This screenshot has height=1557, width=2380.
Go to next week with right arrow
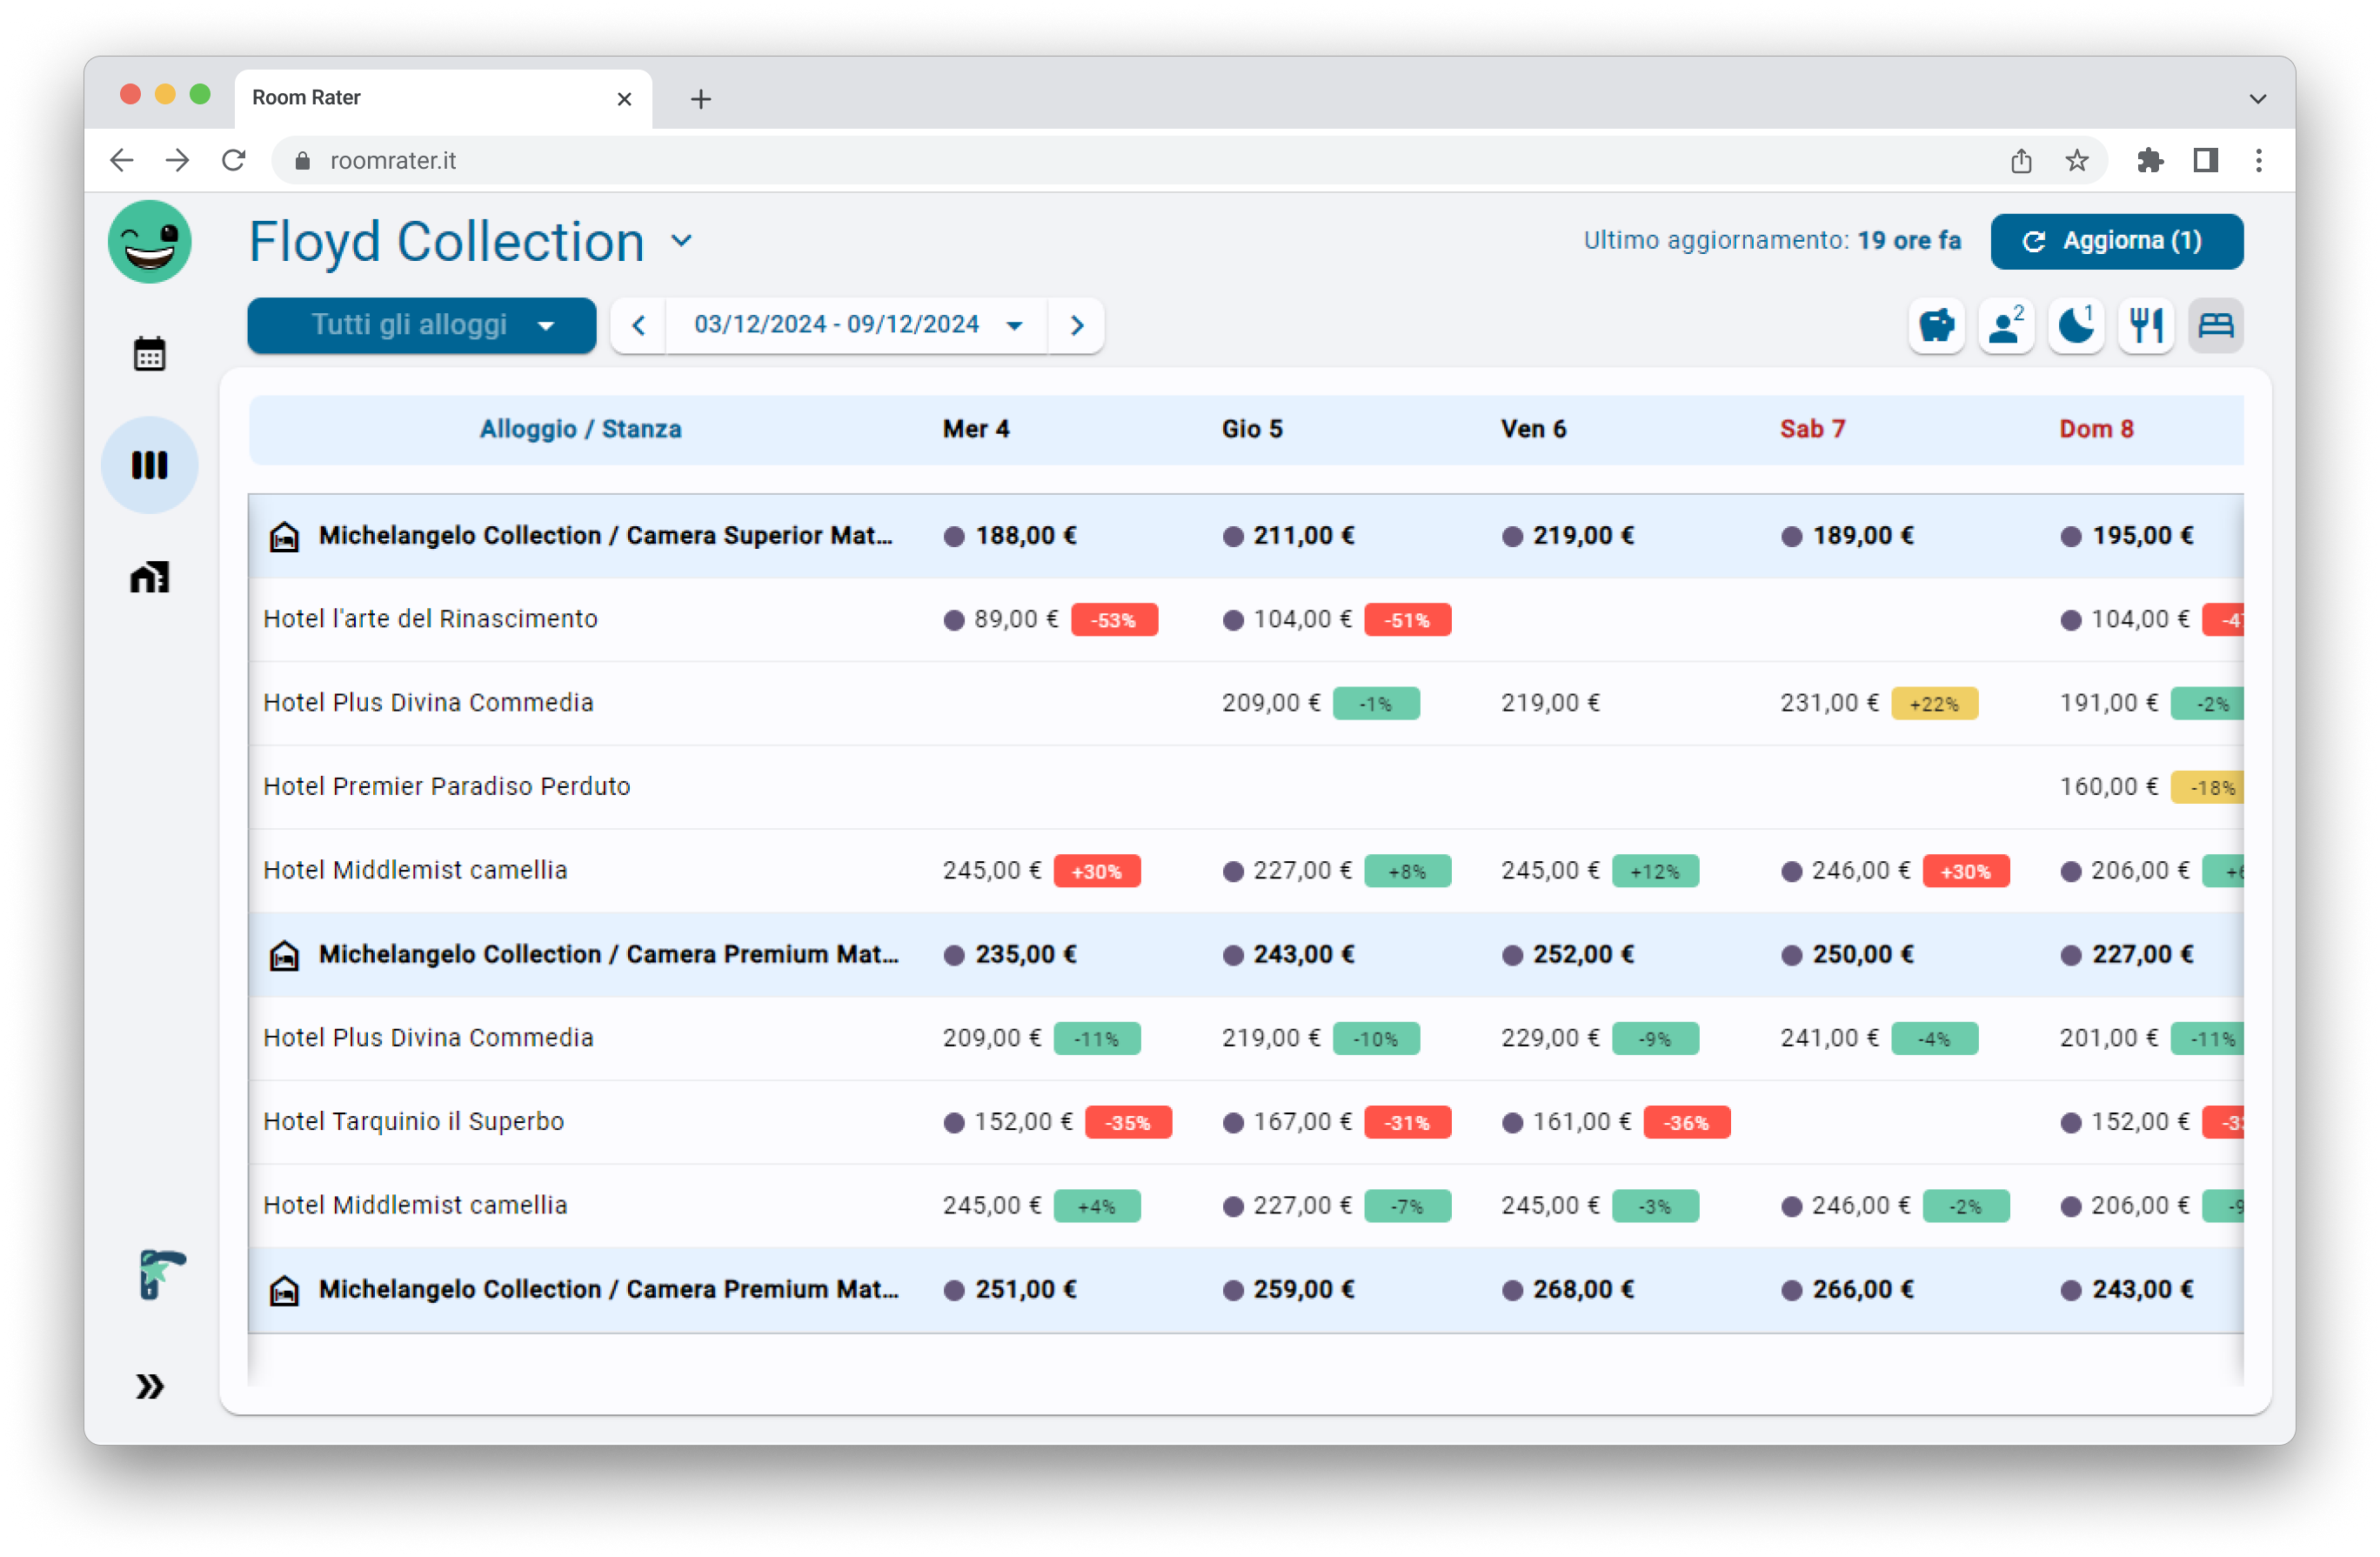click(x=1077, y=325)
